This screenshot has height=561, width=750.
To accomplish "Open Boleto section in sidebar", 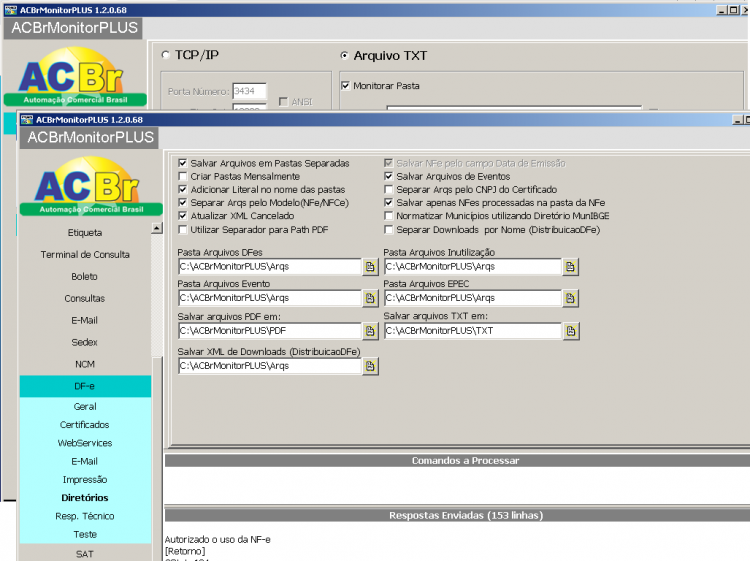I will tap(85, 276).
